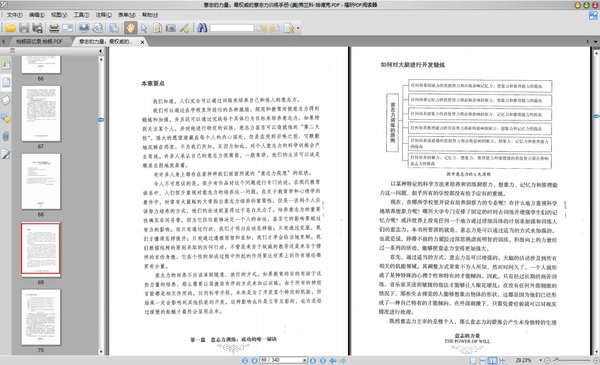Select the Hand tool
This screenshot has height=365, width=600.
[x=130, y=28]
